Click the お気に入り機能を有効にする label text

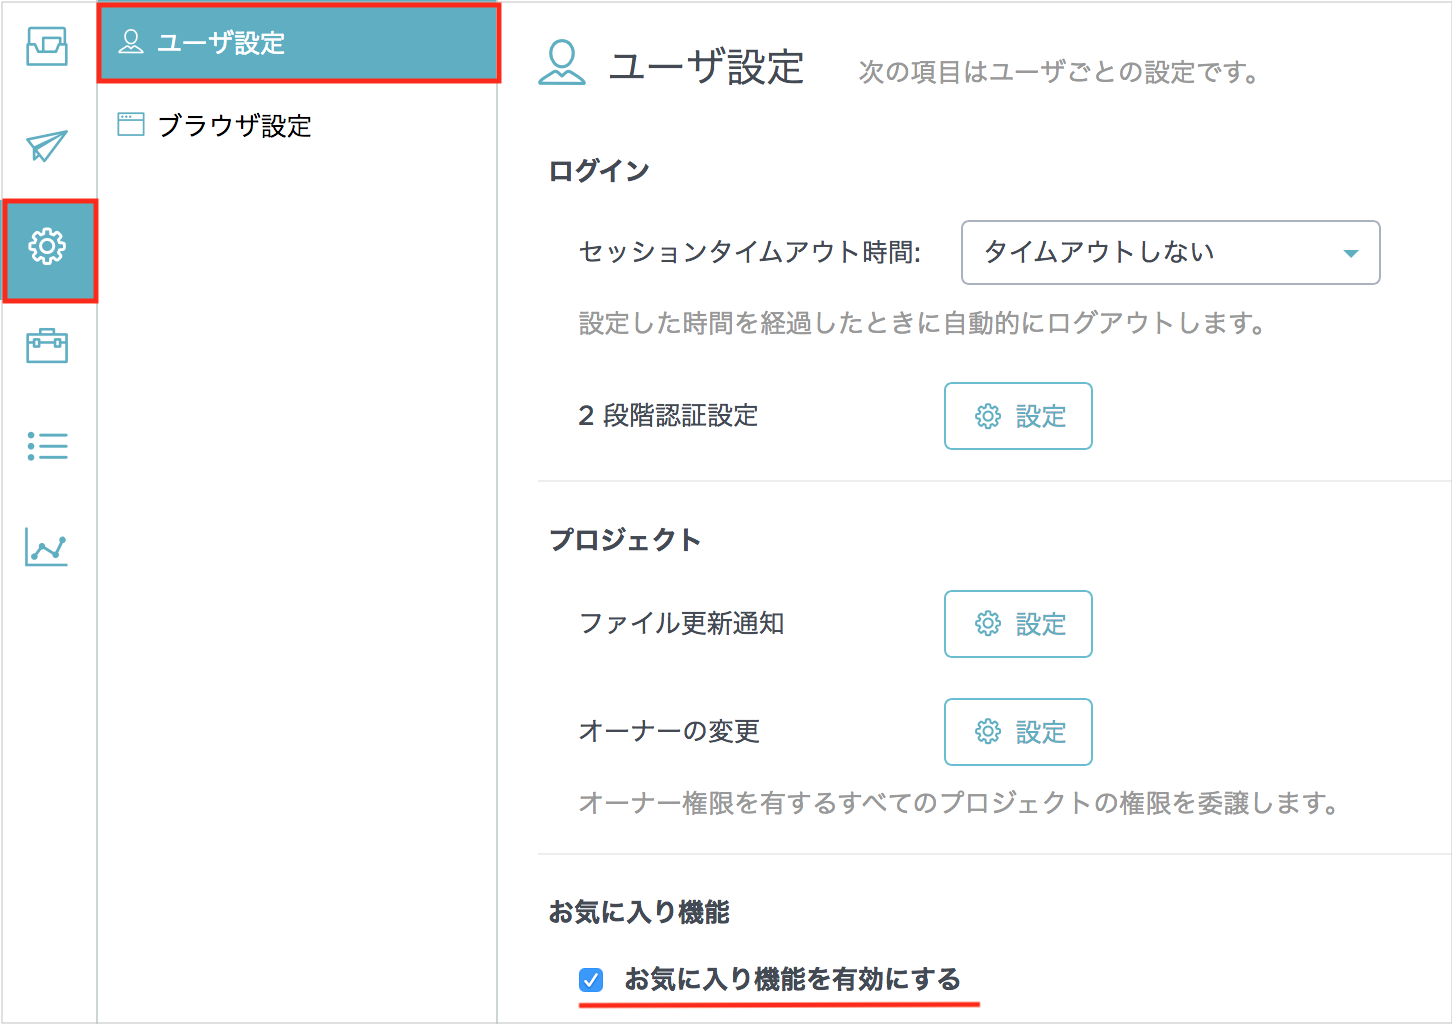(x=792, y=980)
